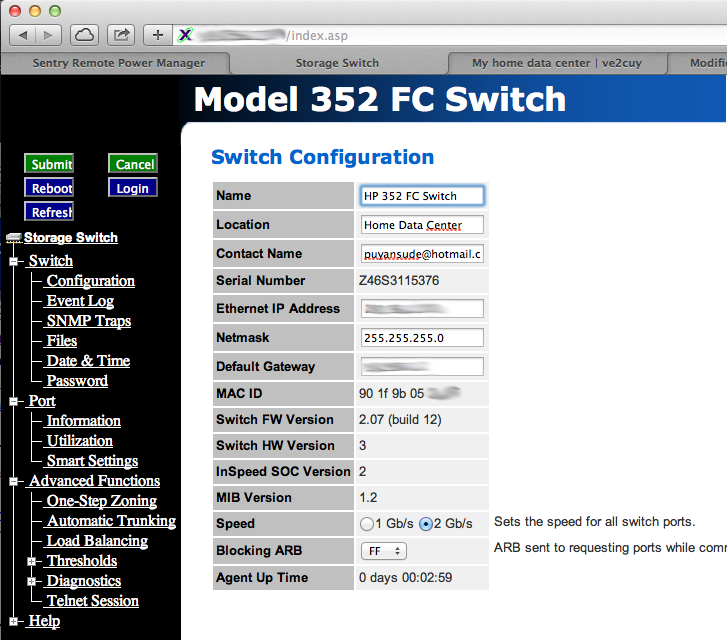Image resolution: width=727 pixels, height=640 pixels.
Task: Open the Telnet Session link
Action: (x=92, y=601)
